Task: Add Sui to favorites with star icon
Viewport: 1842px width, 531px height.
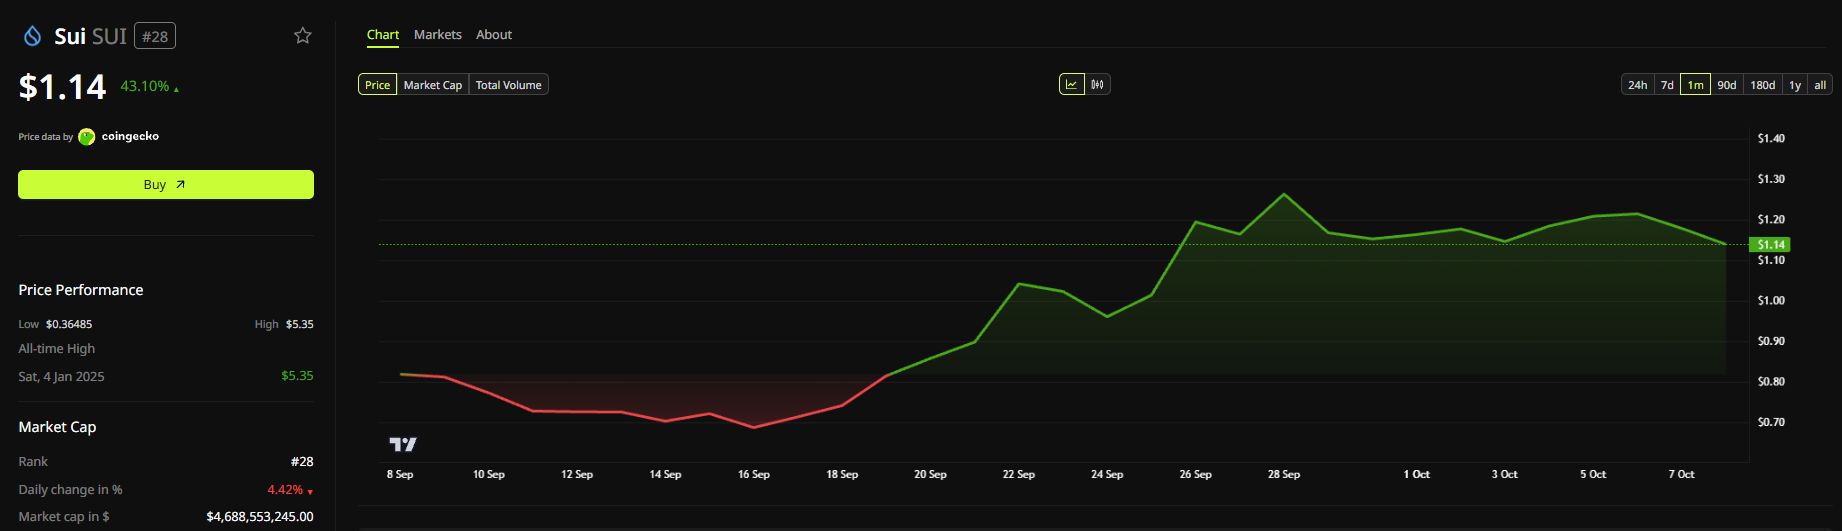Action: [303, 36]
